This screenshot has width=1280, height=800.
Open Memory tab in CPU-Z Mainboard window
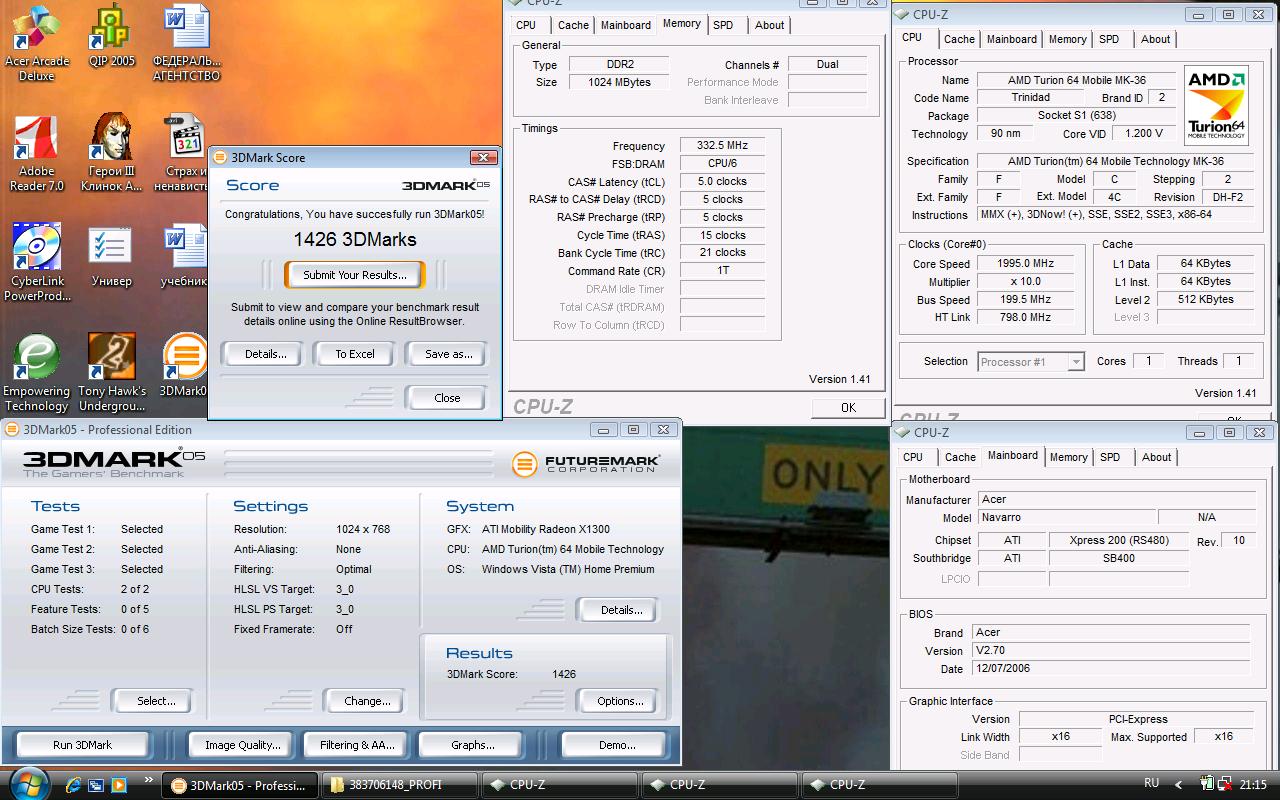tap(1068, 457)
